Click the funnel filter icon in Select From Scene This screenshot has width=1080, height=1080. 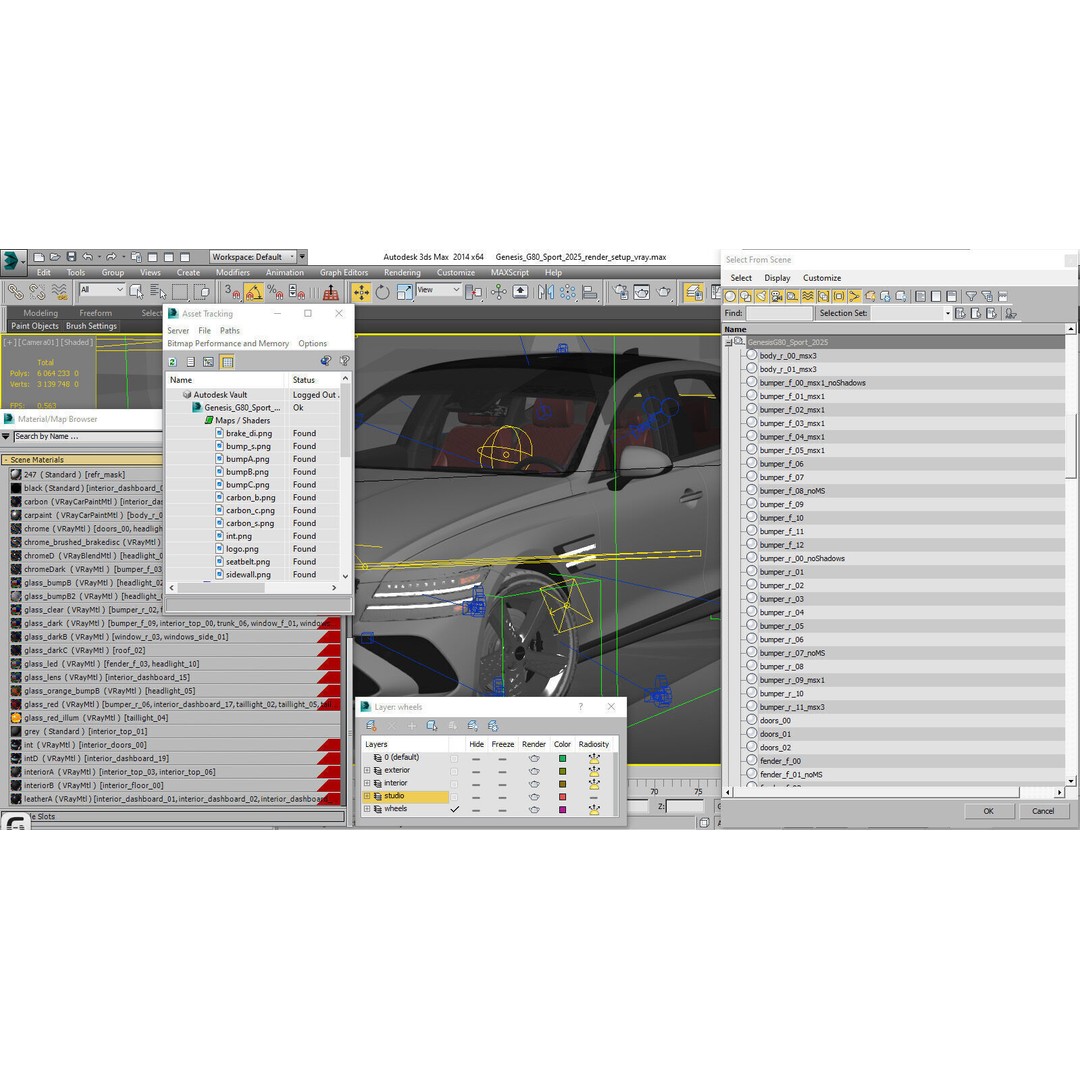pyautogui.click(x=970, y=296)
